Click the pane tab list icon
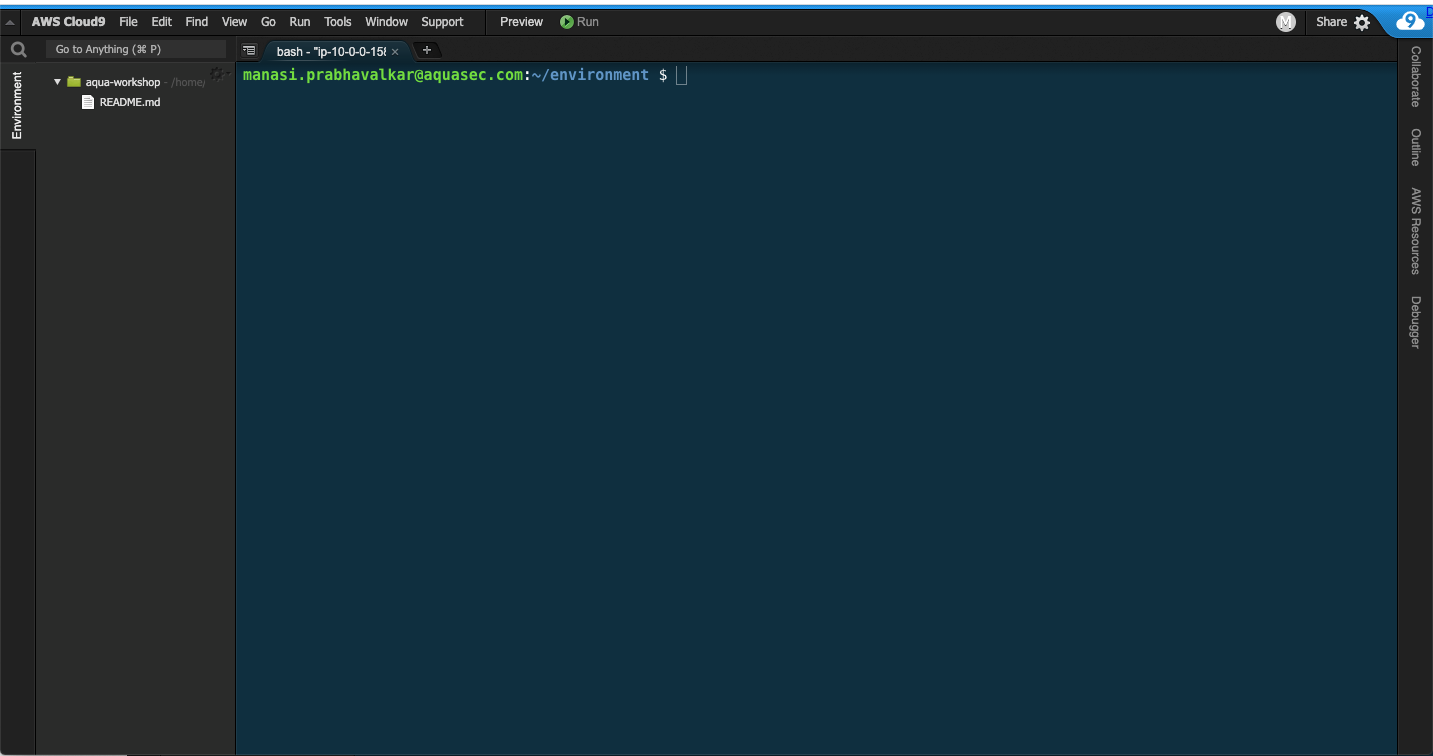 click(249, 50)
